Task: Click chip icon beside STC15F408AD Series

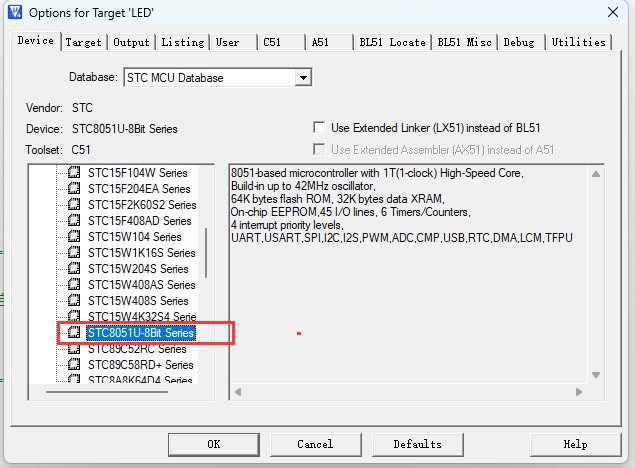Action: click(74, 220)
